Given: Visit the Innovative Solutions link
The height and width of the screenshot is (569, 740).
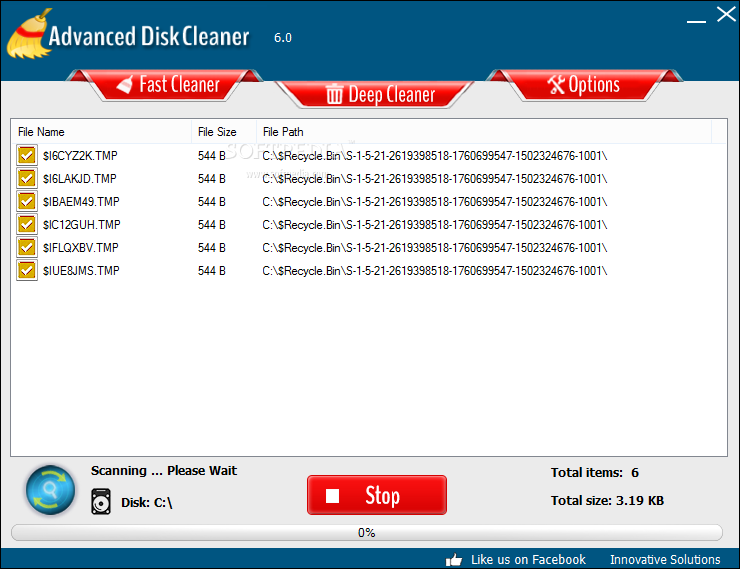Looking at the screenshot, I should [665, 560].
